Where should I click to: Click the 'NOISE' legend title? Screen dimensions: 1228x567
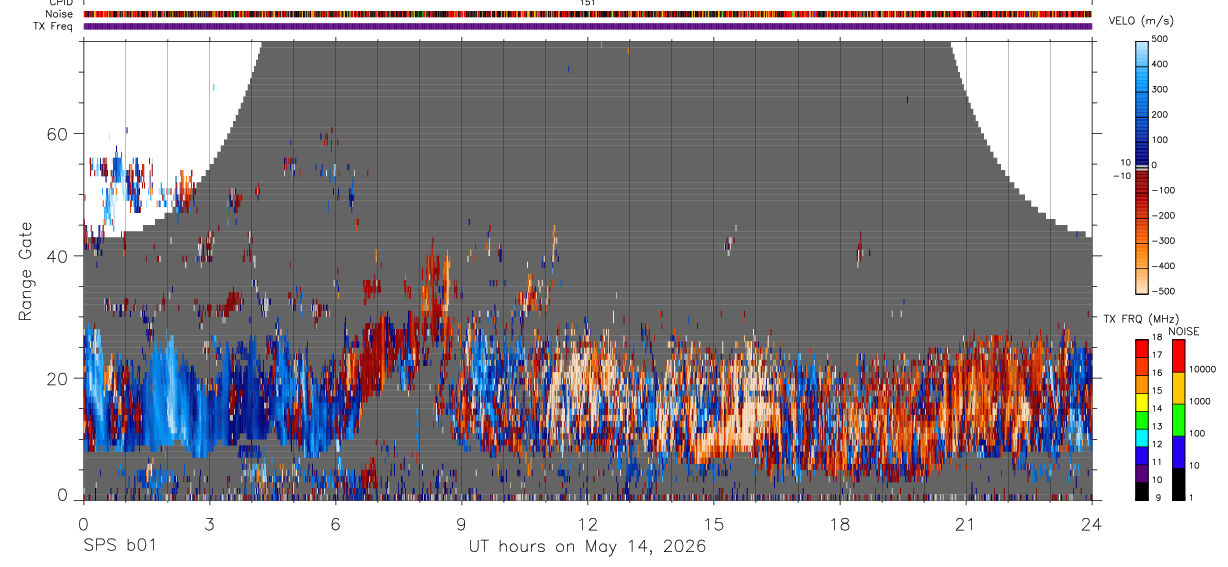point(1182,331)
